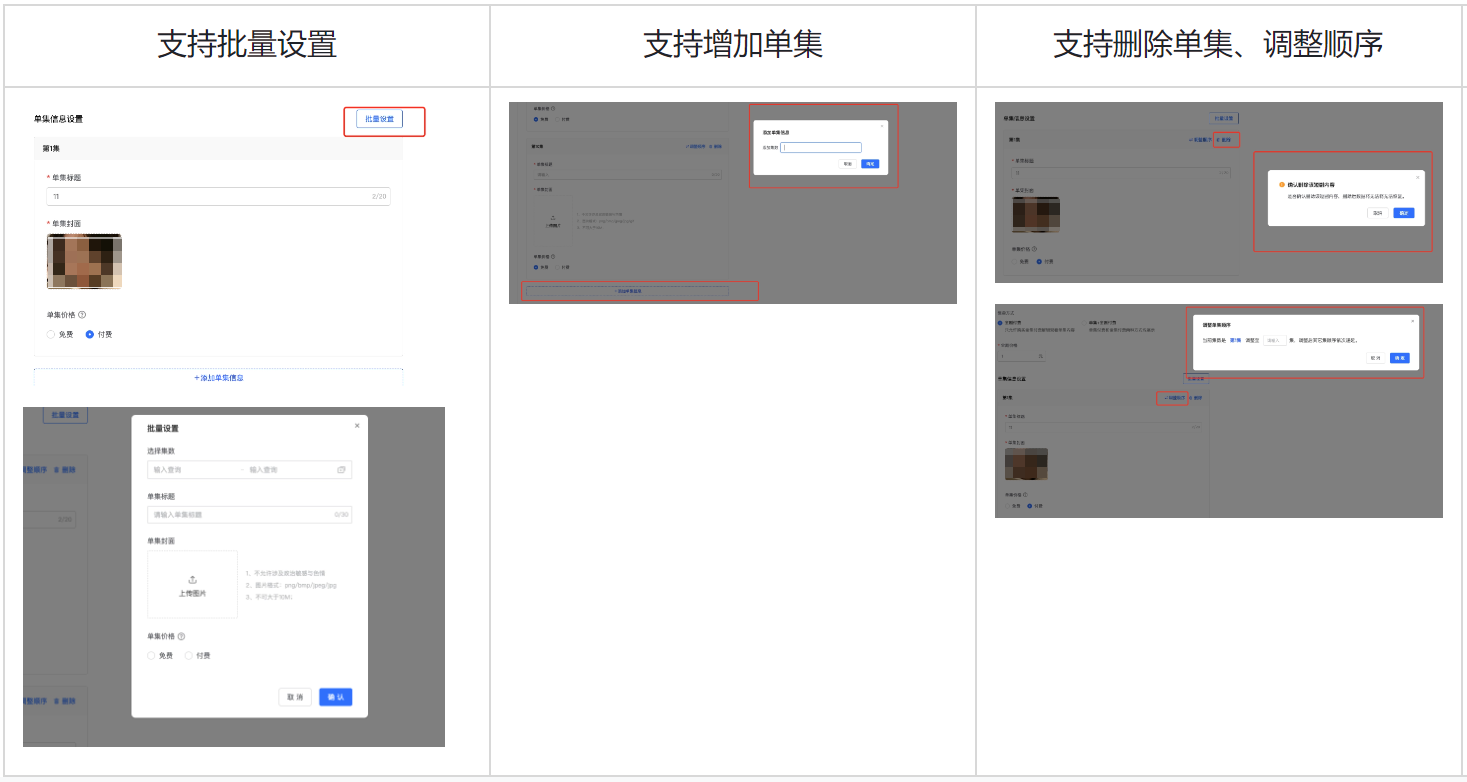The height and width of the screenshot is (782, 1467).
Task: Click dimmed 批量设置 button behind batch dialog
Action: click(65, 415)
